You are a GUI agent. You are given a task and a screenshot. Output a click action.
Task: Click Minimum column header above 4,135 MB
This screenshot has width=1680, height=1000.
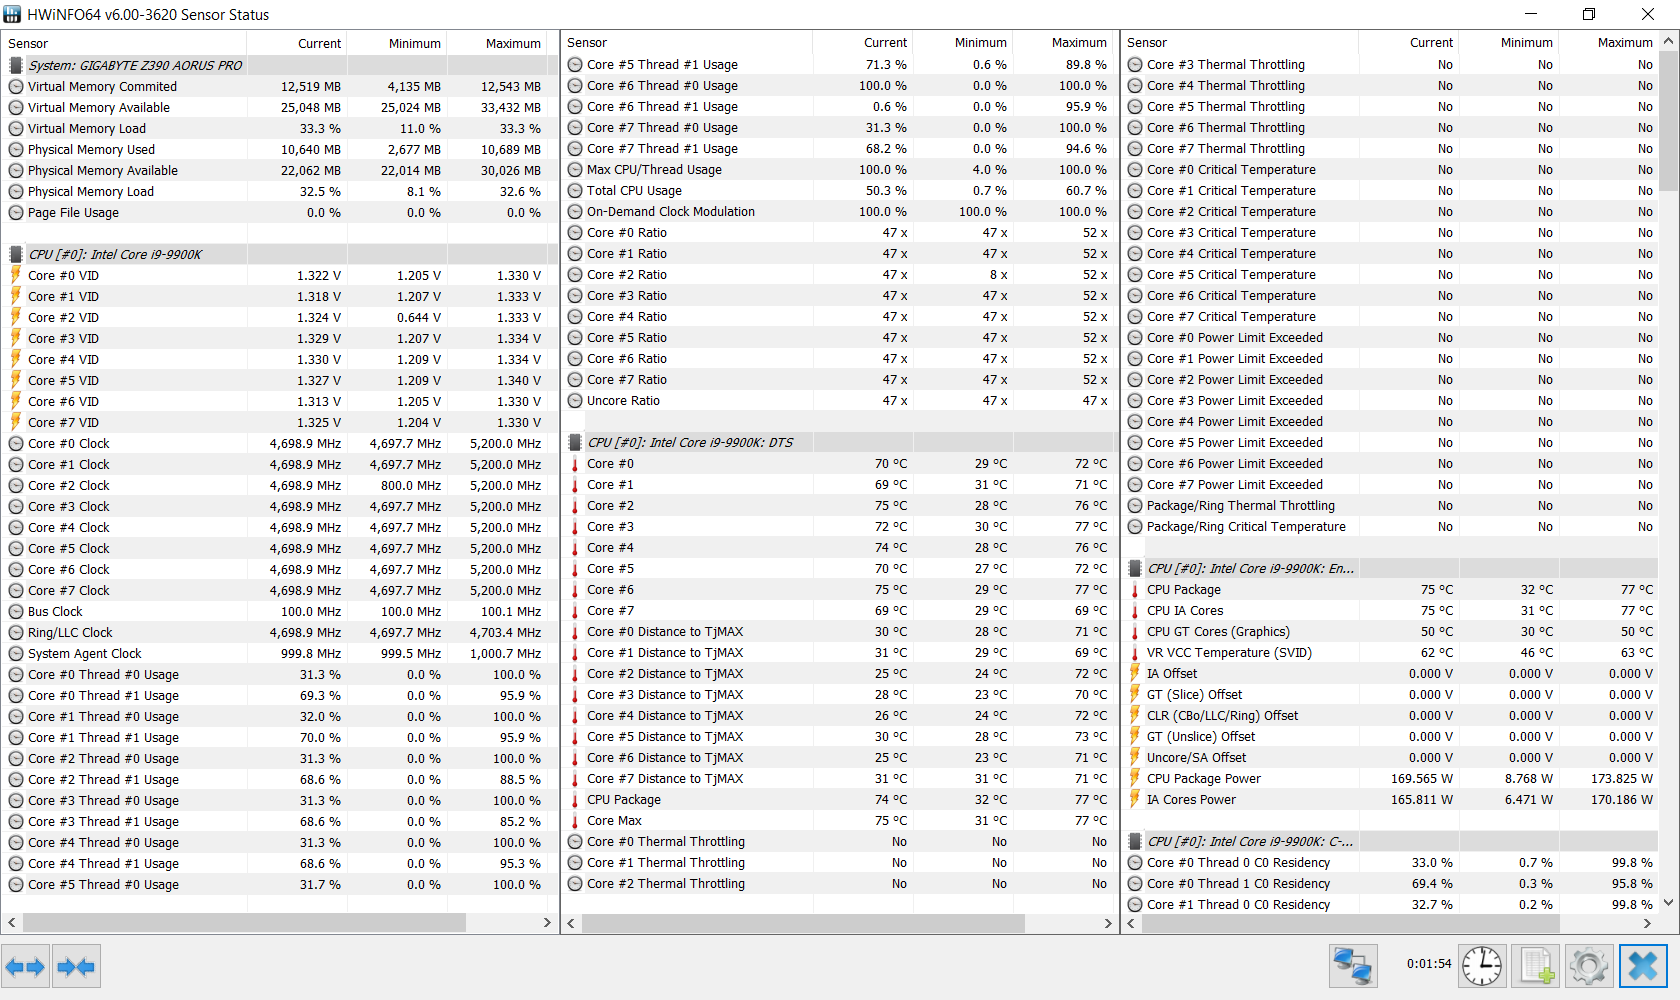coord(415,43)
